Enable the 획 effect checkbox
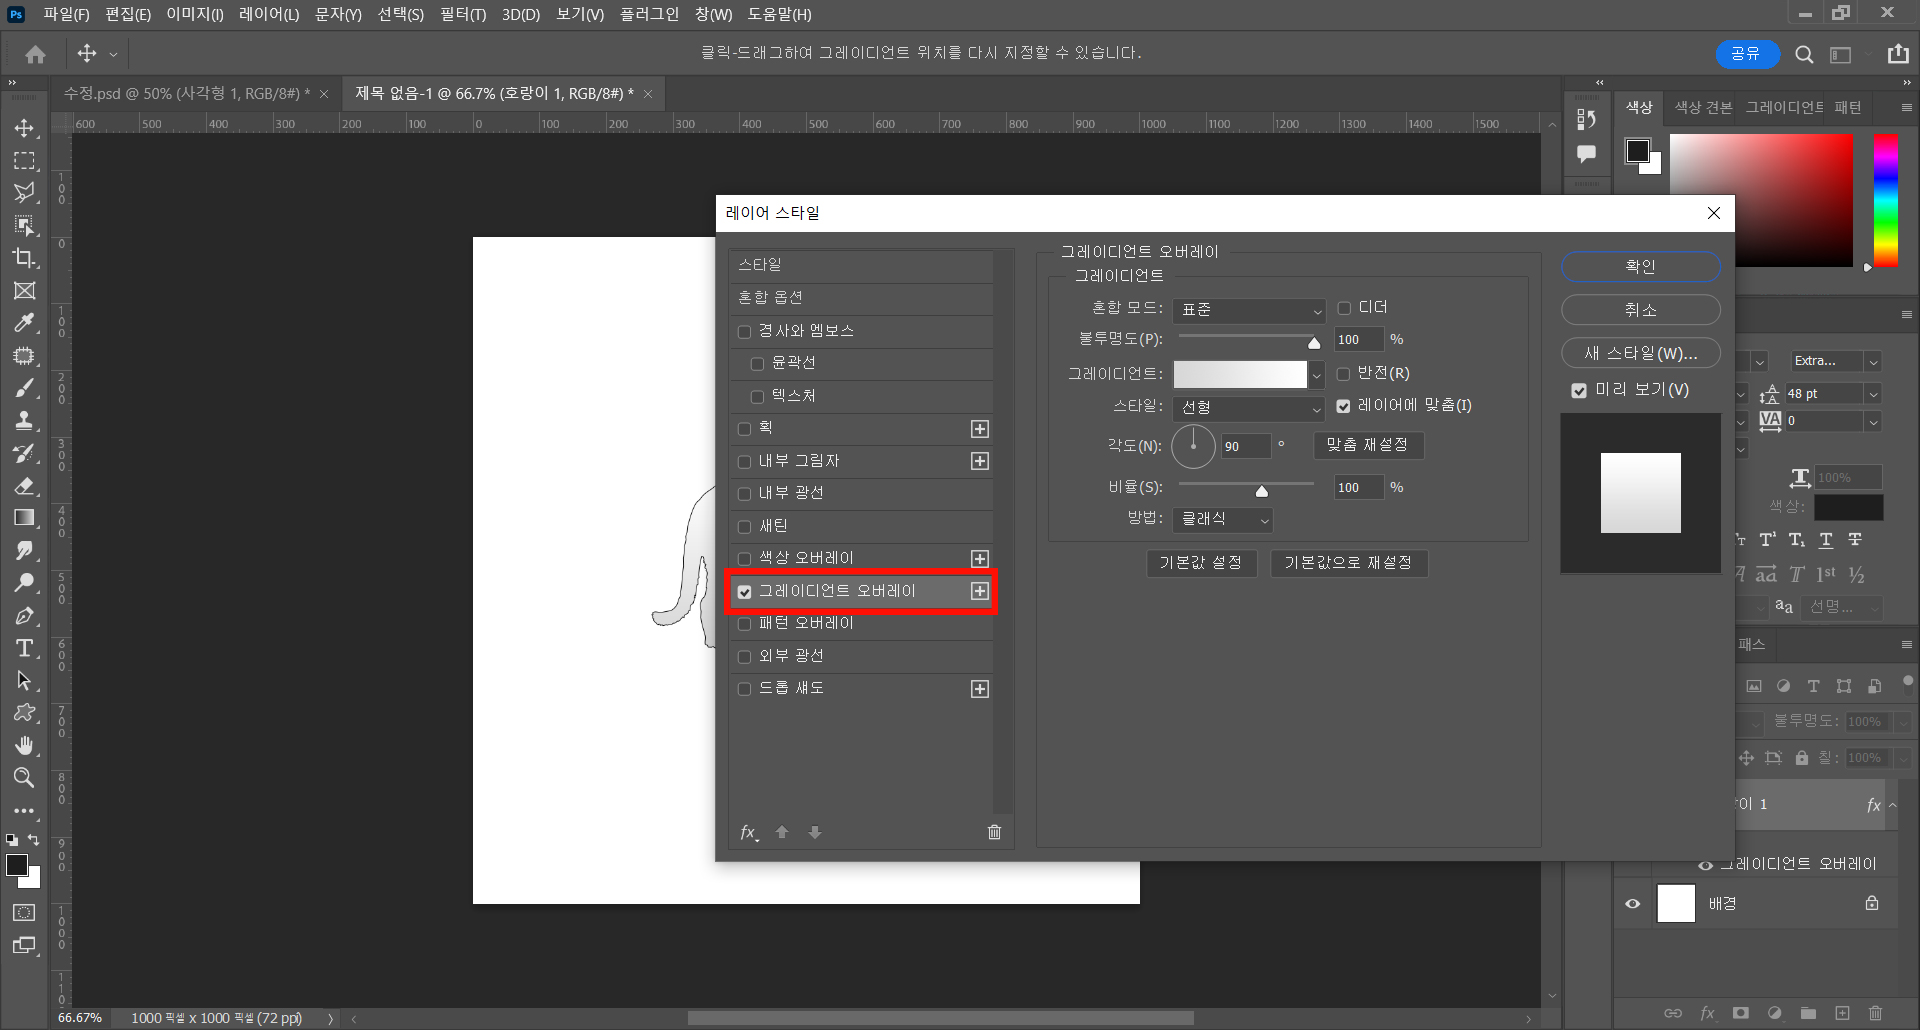The width and height of the screenshot is (1920, 1030). tap(744, 428)
